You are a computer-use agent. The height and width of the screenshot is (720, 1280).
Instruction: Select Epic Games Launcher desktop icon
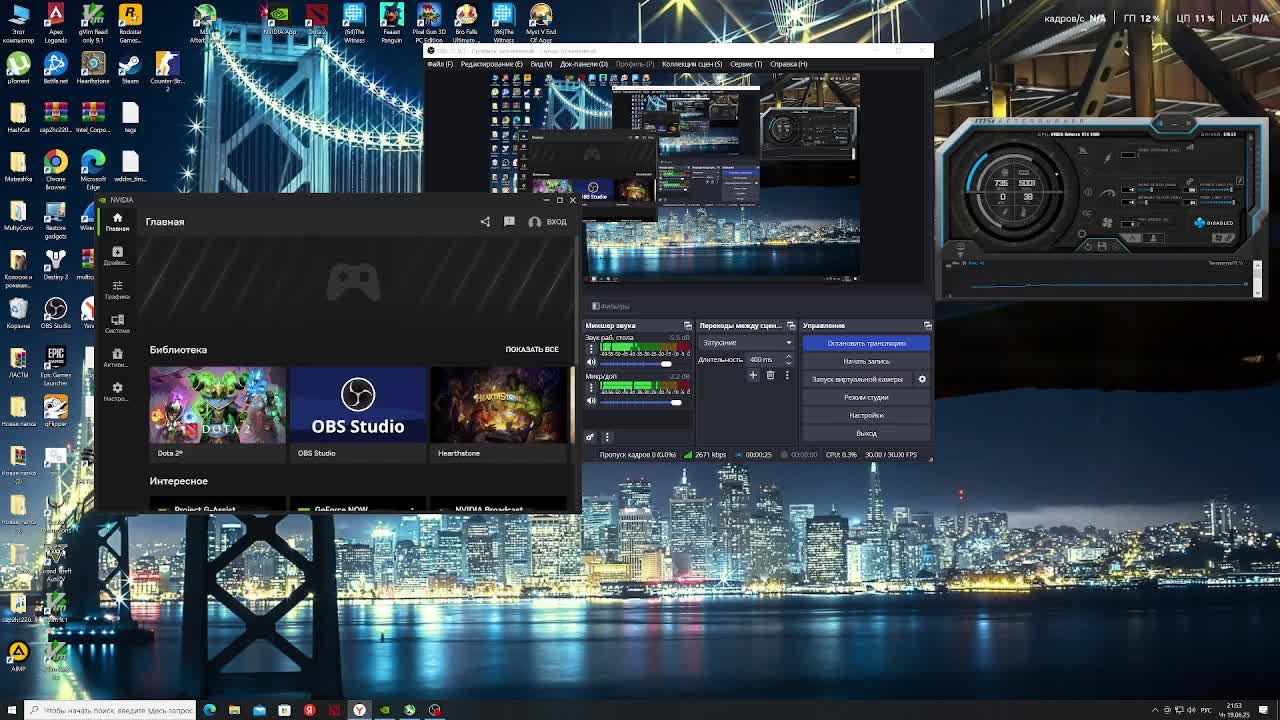(x=56, y=365)
